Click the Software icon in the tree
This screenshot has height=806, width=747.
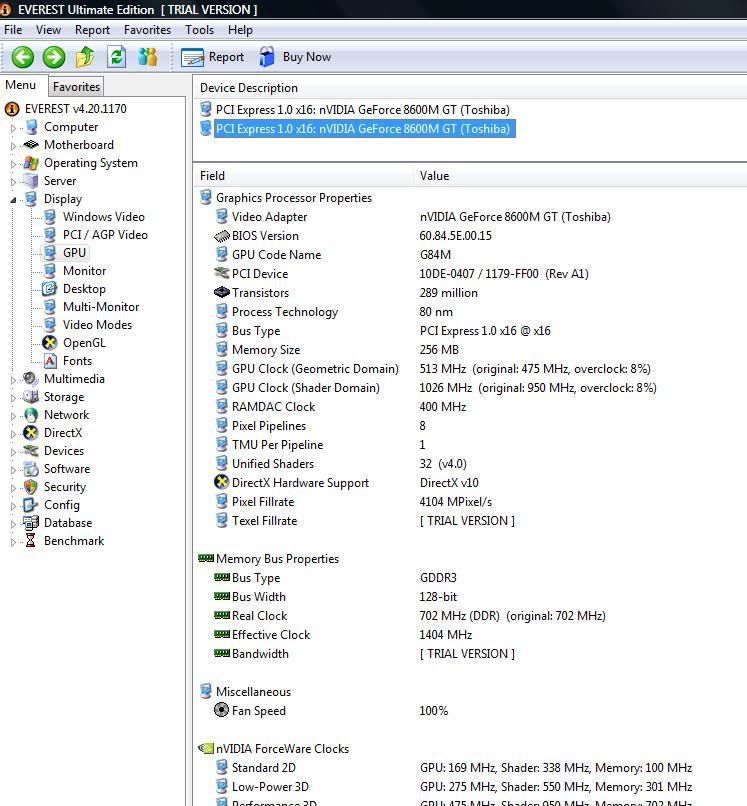point(31,469)
